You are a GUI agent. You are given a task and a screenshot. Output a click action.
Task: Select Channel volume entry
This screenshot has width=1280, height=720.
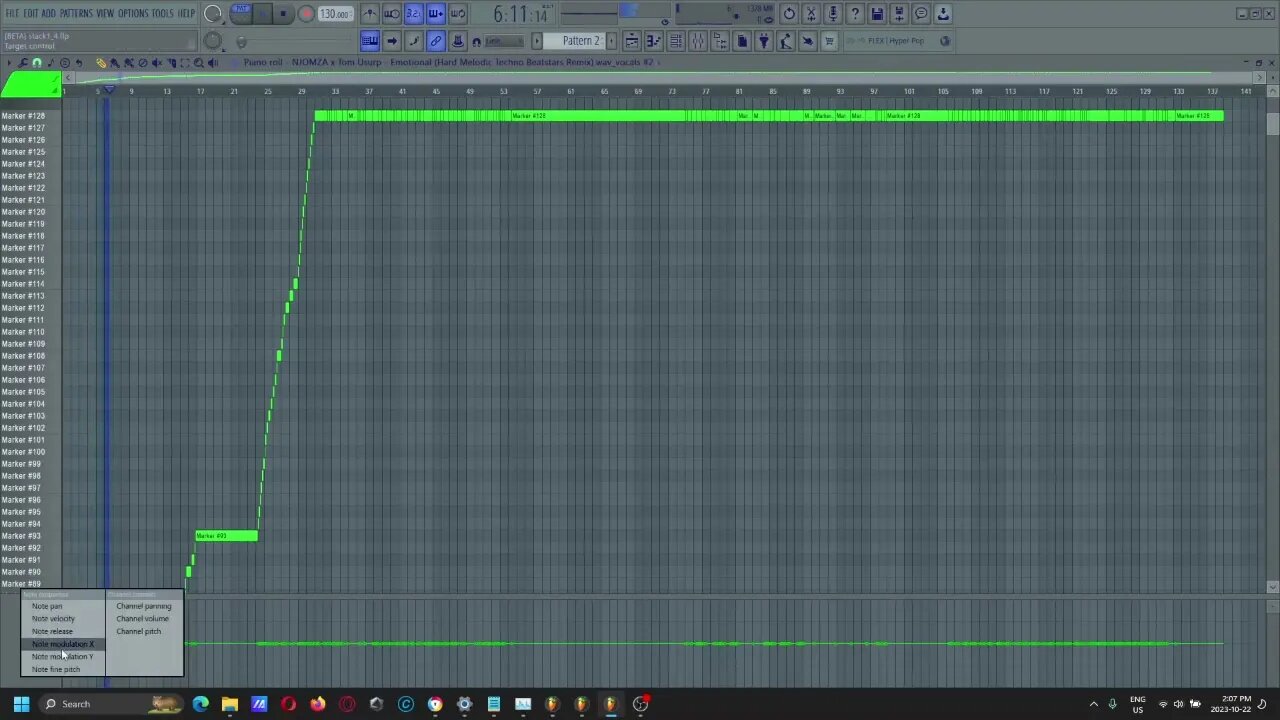(142, 619)
